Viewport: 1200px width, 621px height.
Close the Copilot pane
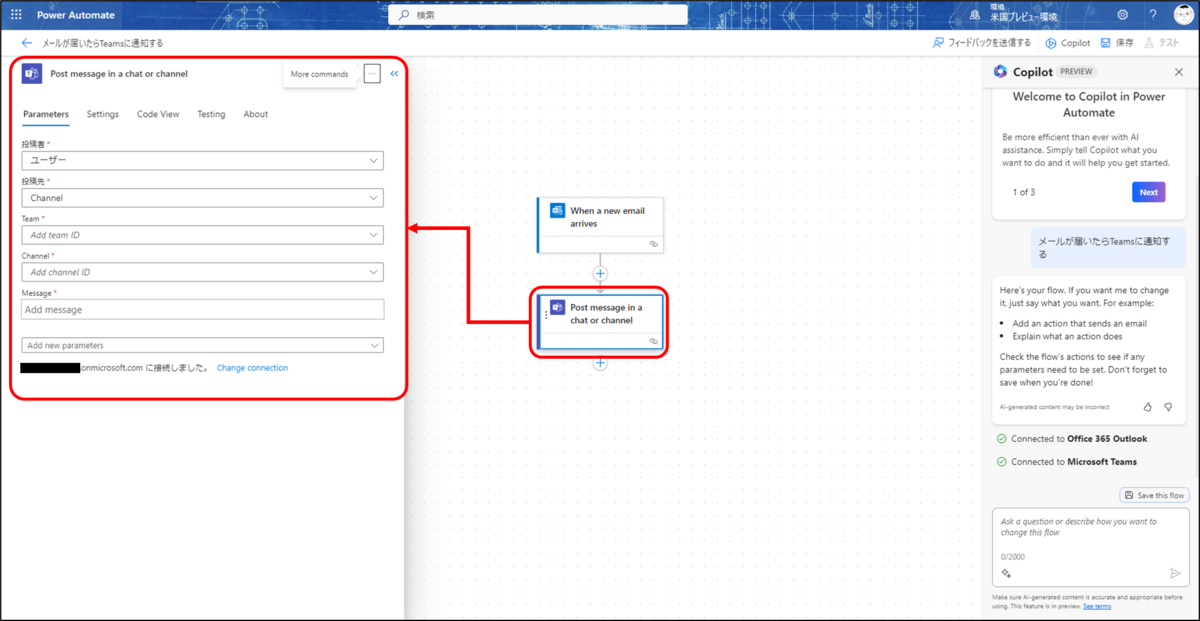pos(1178,72)
